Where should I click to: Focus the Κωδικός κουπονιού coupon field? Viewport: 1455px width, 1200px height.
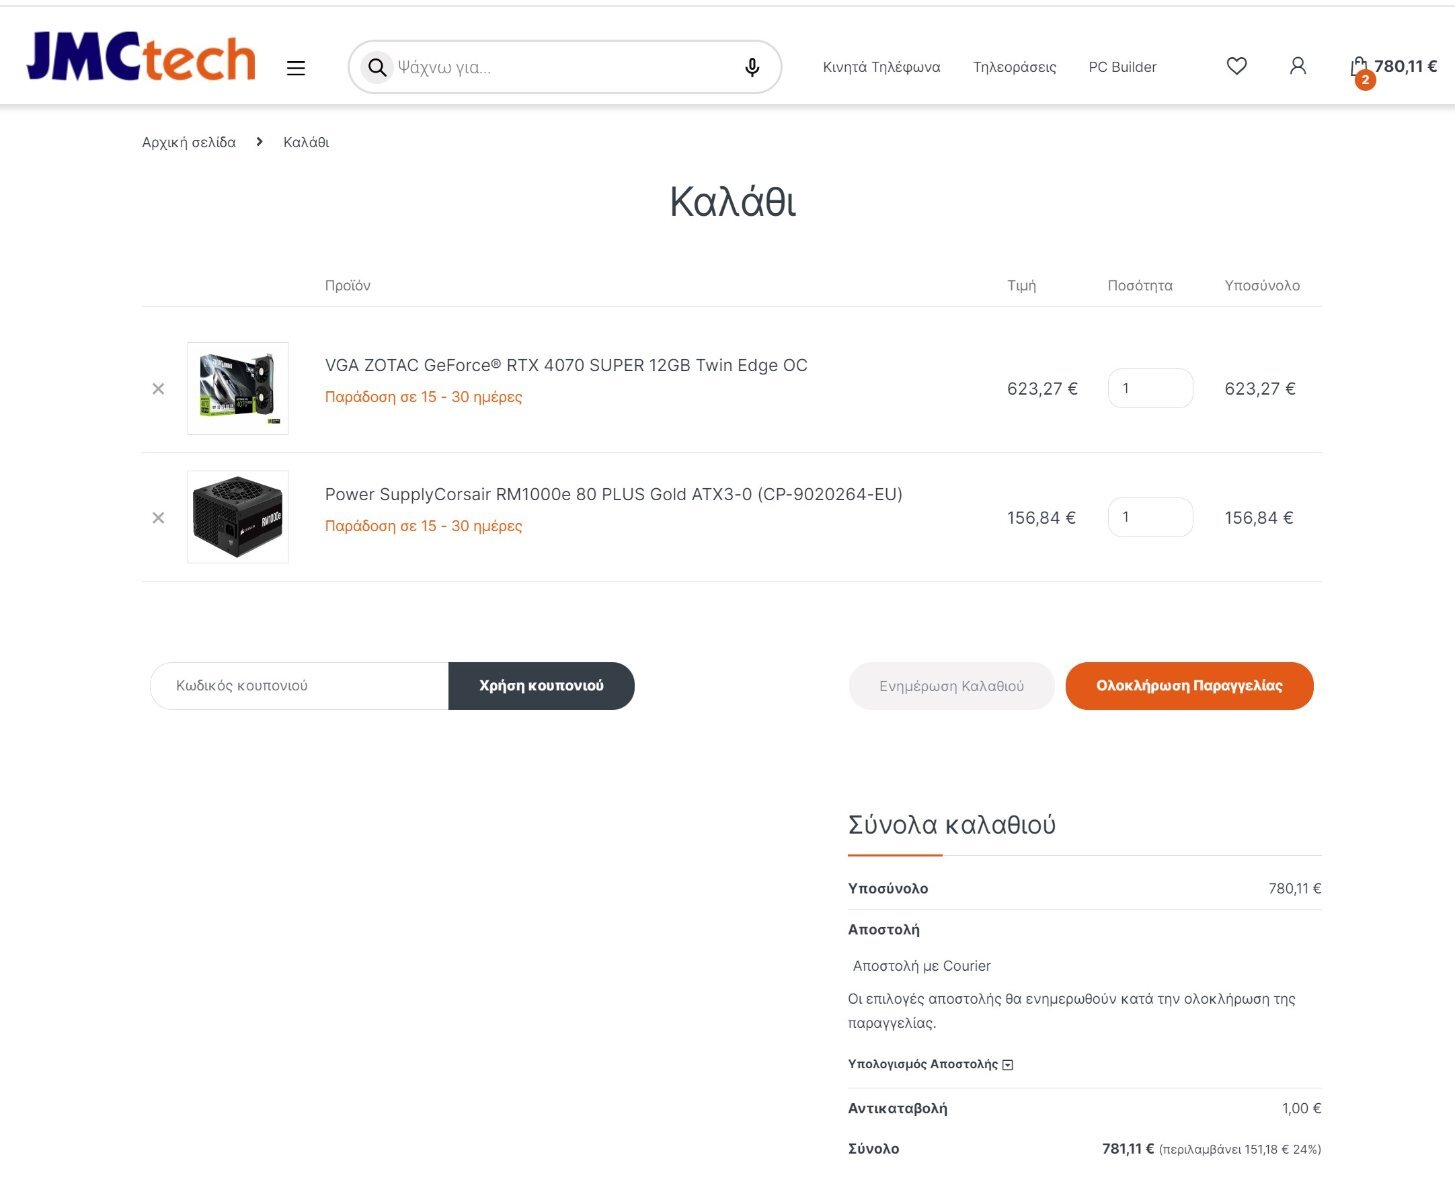[299, 686]
